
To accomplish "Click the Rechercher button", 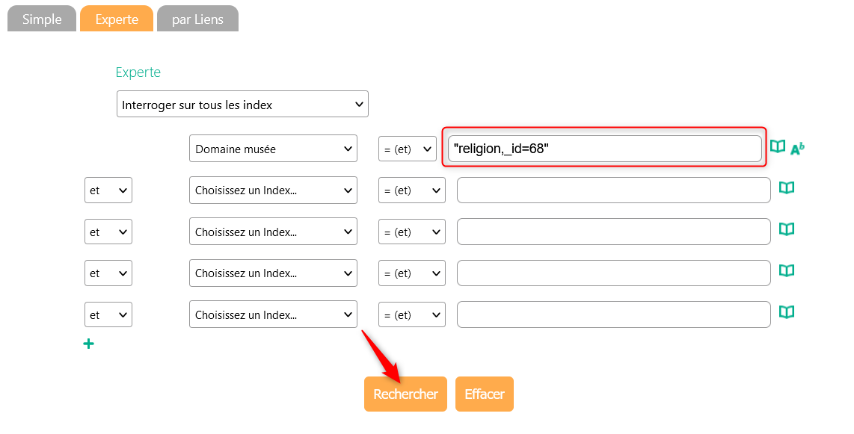I will (405, 394).
